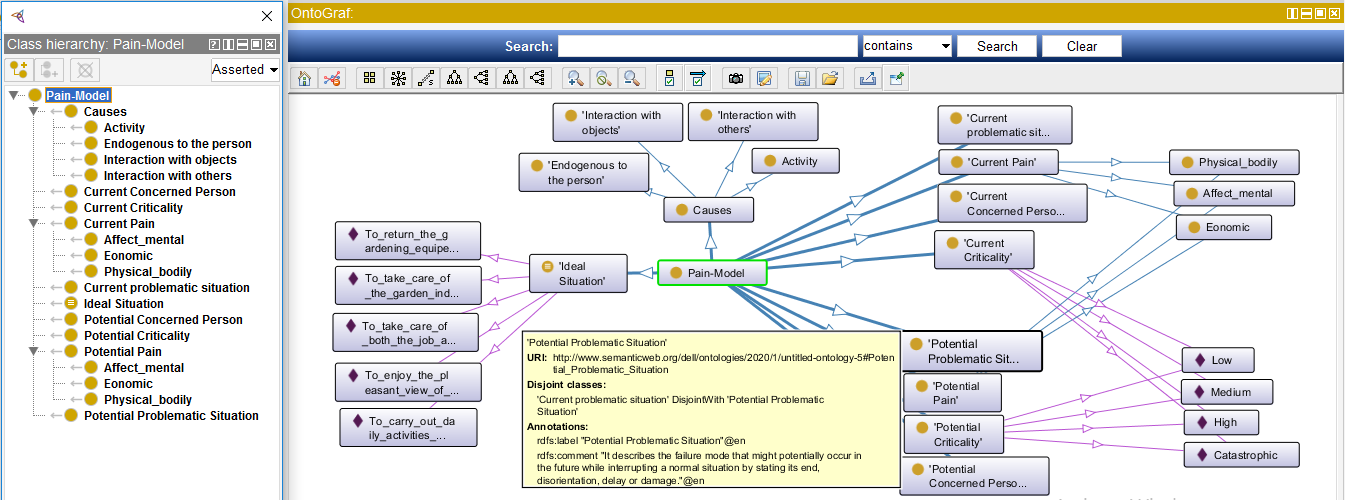Reset graph zoom with the no-zoom icon

603,78
